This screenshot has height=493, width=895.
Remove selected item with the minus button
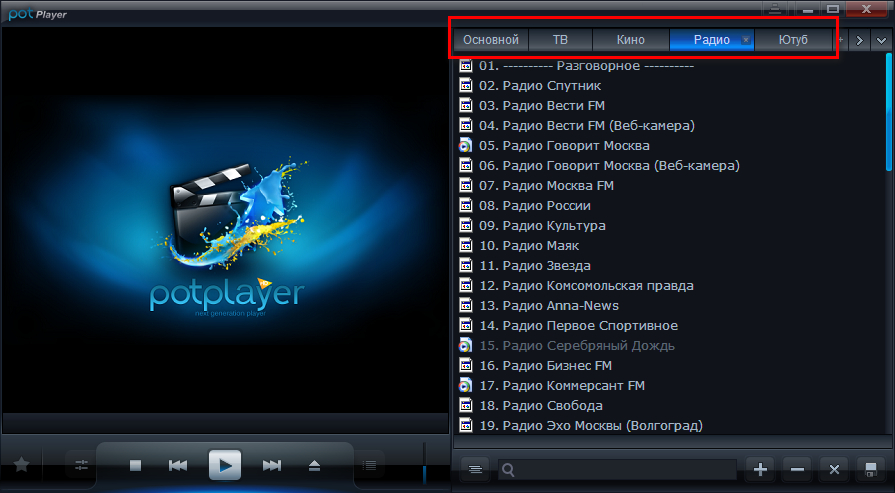797,469
